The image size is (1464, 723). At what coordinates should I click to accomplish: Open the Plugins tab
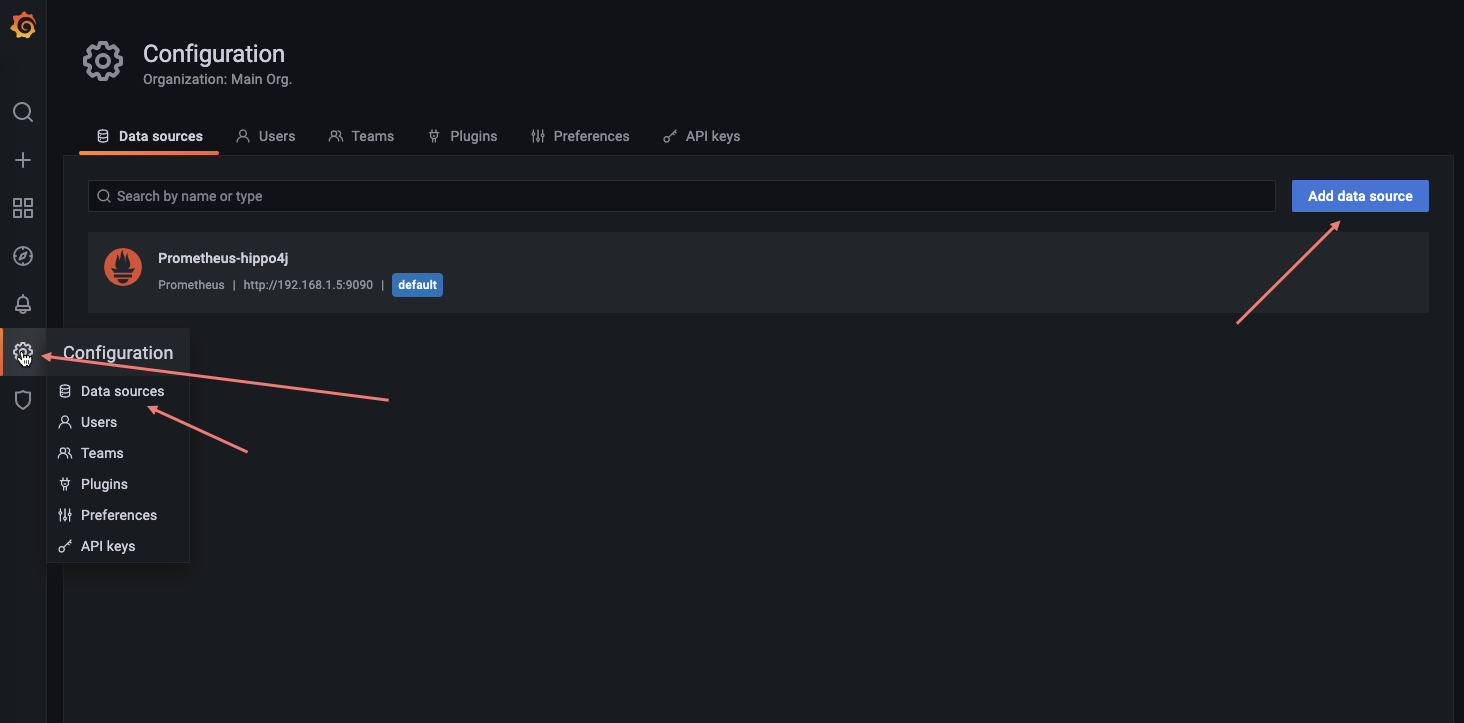point(462,136)
